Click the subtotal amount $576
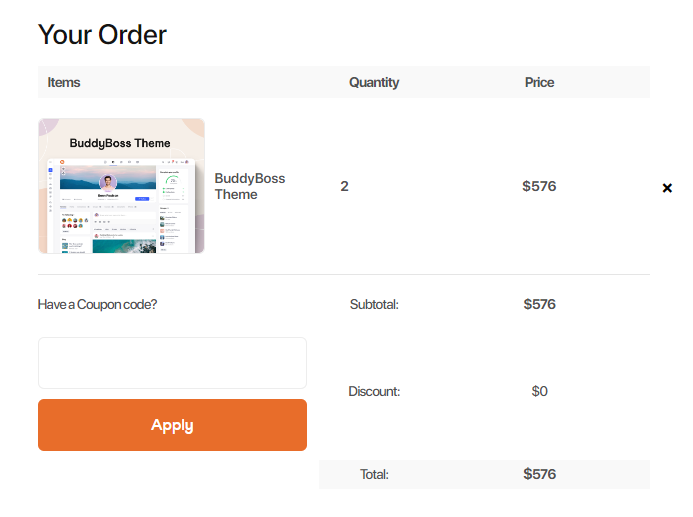 coord(539,304)
